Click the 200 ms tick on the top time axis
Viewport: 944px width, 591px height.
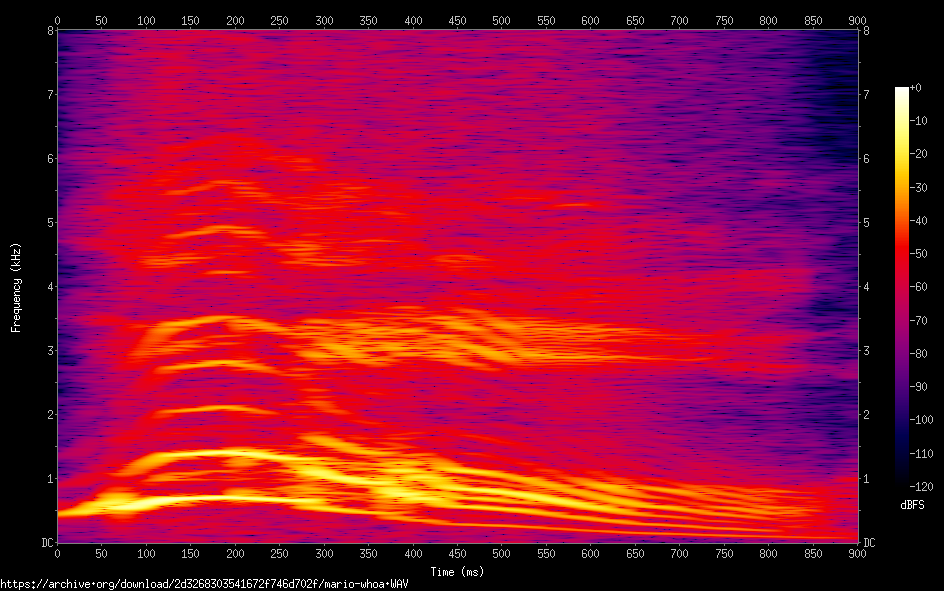tap(235, 20)
